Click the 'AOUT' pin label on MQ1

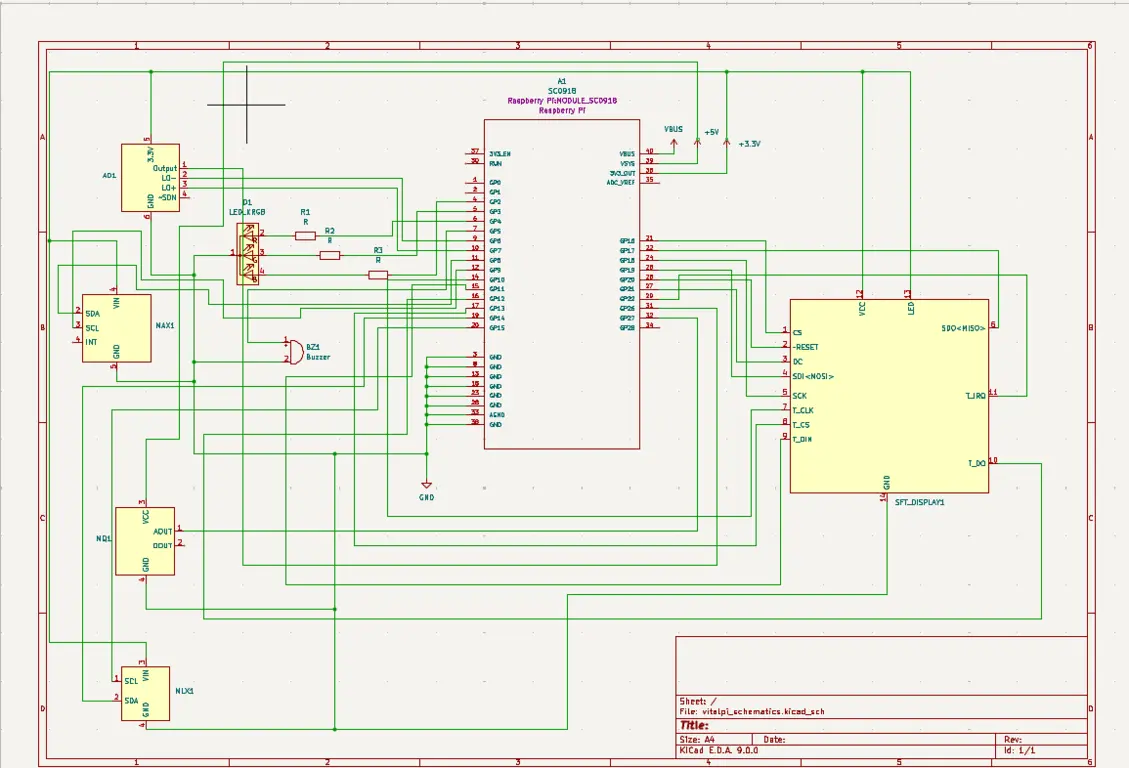point(163,531)
